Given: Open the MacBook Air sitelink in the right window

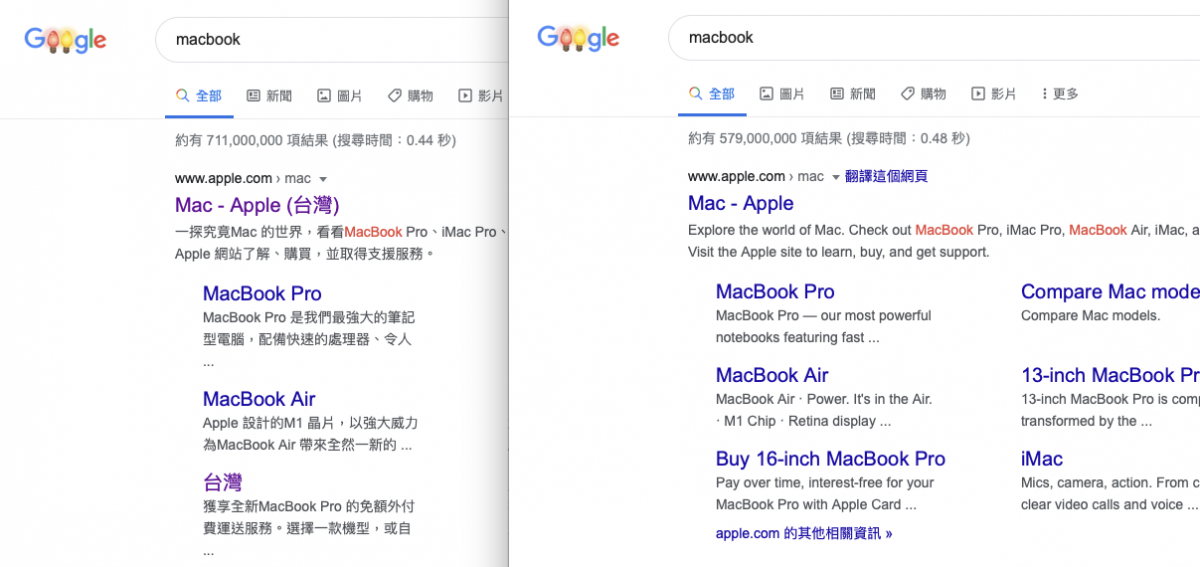Looking at the screenshot, I should (x=772, y=375).
